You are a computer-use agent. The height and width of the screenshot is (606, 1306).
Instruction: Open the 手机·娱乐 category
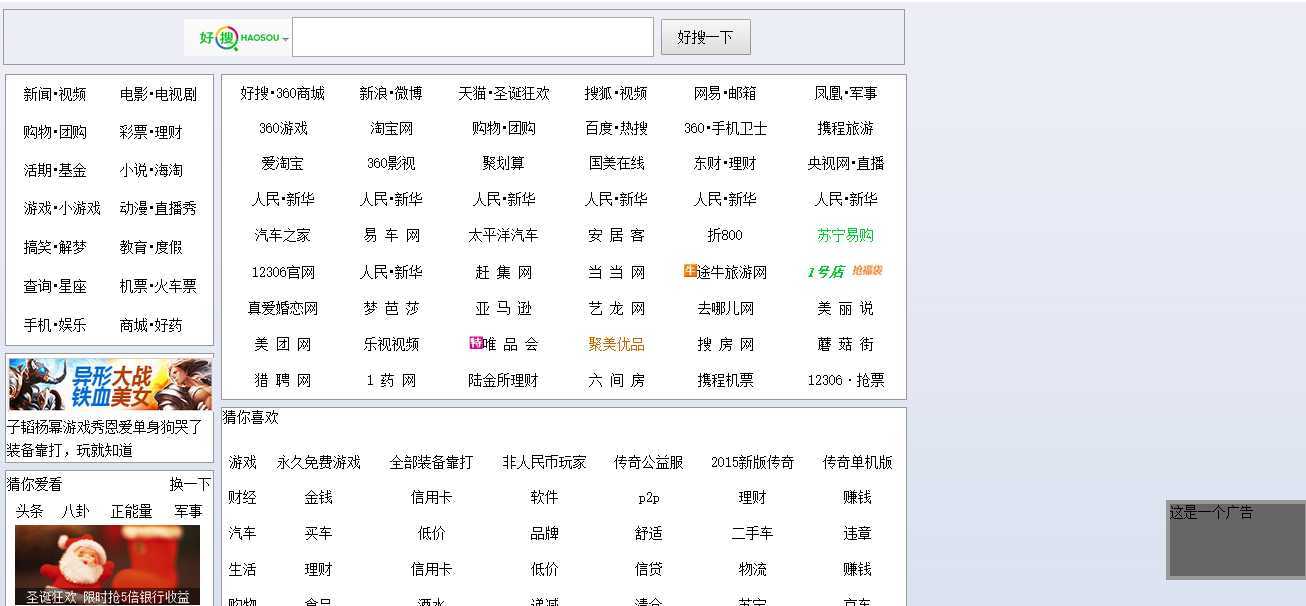(x=55, y=325)
